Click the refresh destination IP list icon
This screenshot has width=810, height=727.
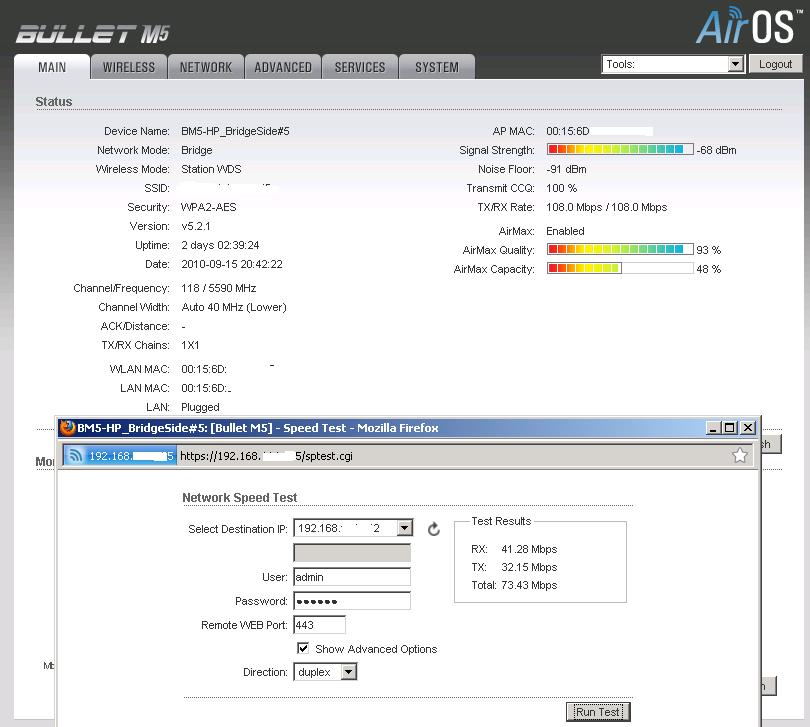tap(434, 529)
